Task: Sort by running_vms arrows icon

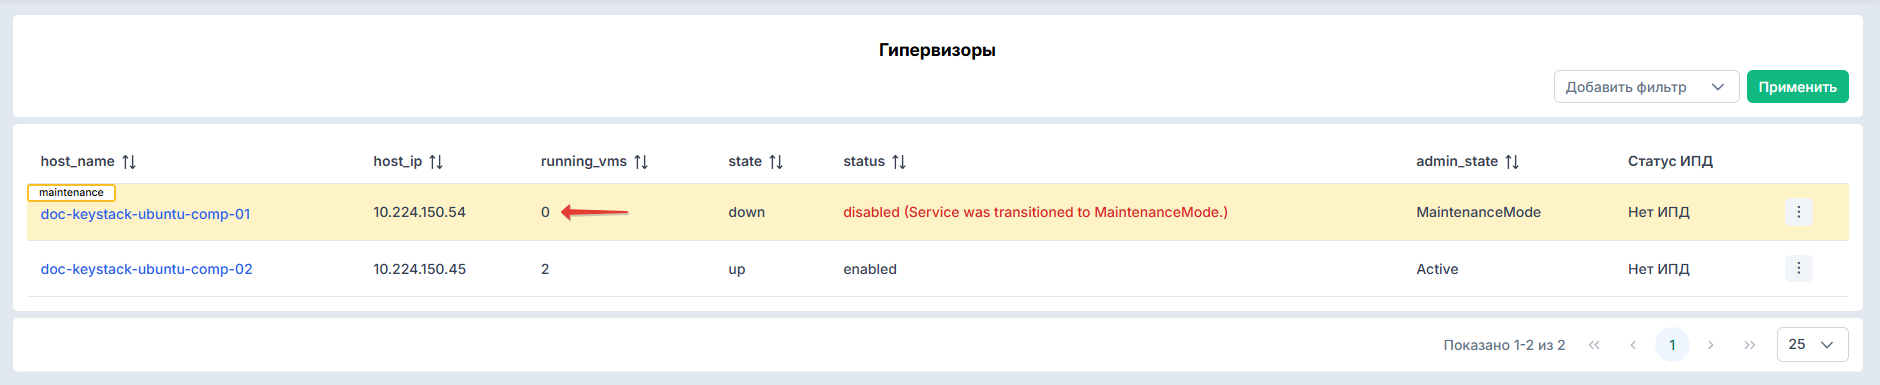Action: point(641,162)
